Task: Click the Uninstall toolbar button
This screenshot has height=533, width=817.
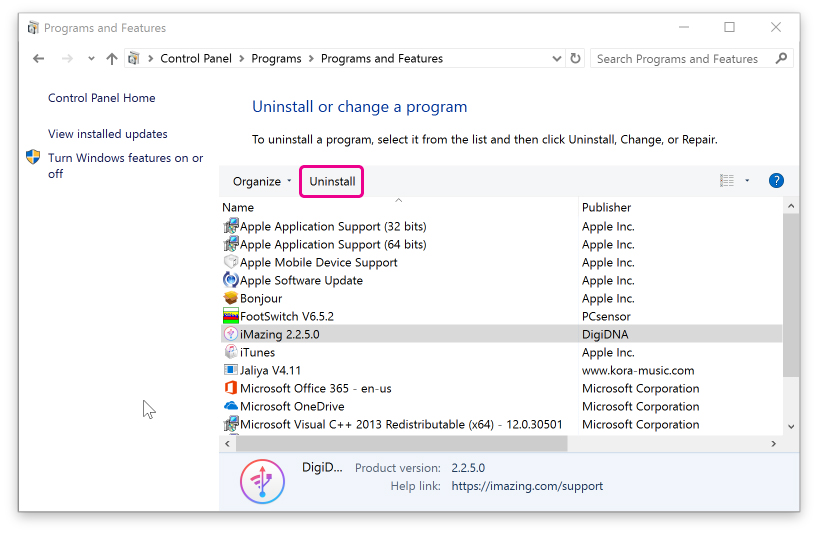Action: [332, 181]
